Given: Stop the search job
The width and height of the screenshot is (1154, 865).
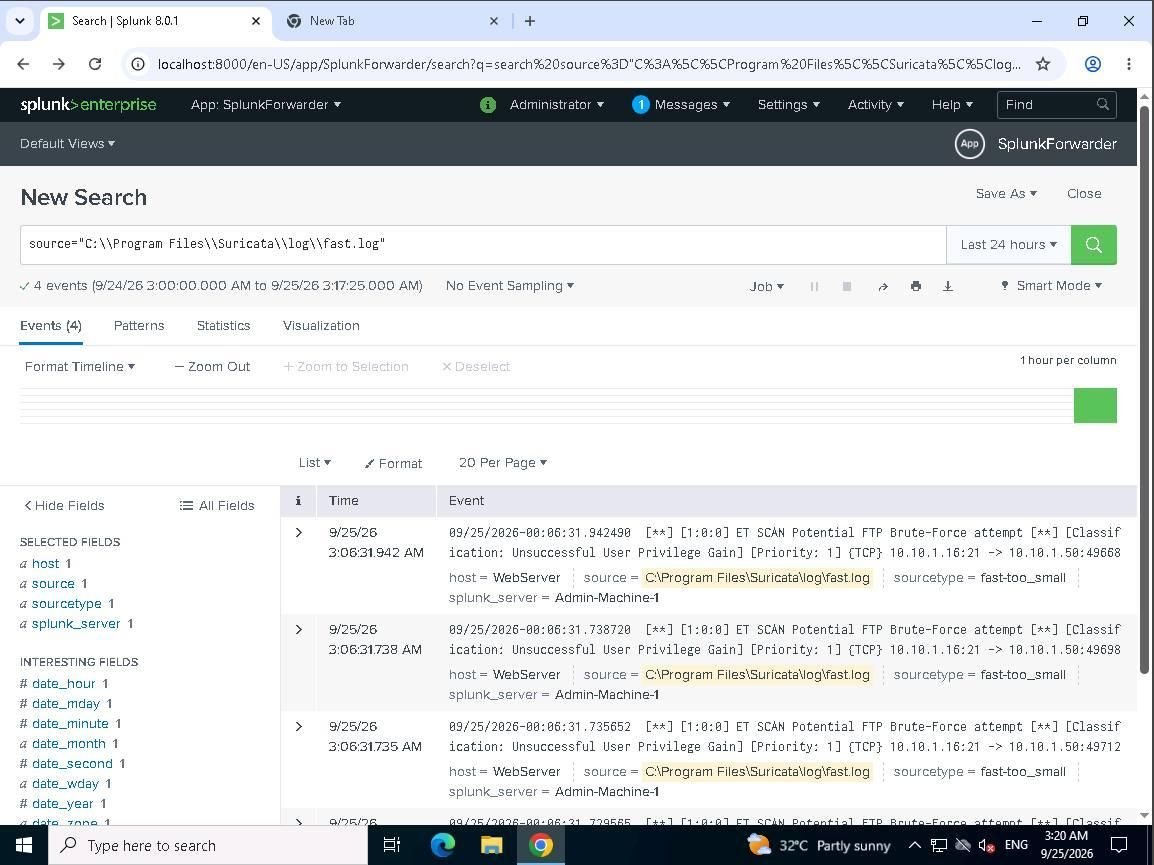Looking at the screenshot, I should 846,286.
